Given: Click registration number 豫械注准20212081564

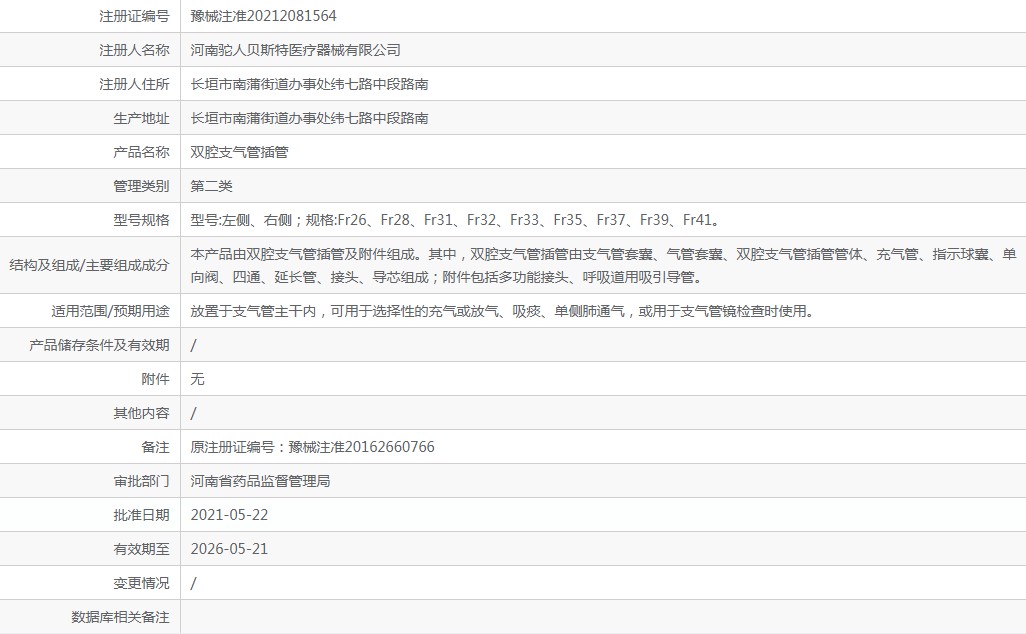Looking at the screenshot, I should point(263,16).
